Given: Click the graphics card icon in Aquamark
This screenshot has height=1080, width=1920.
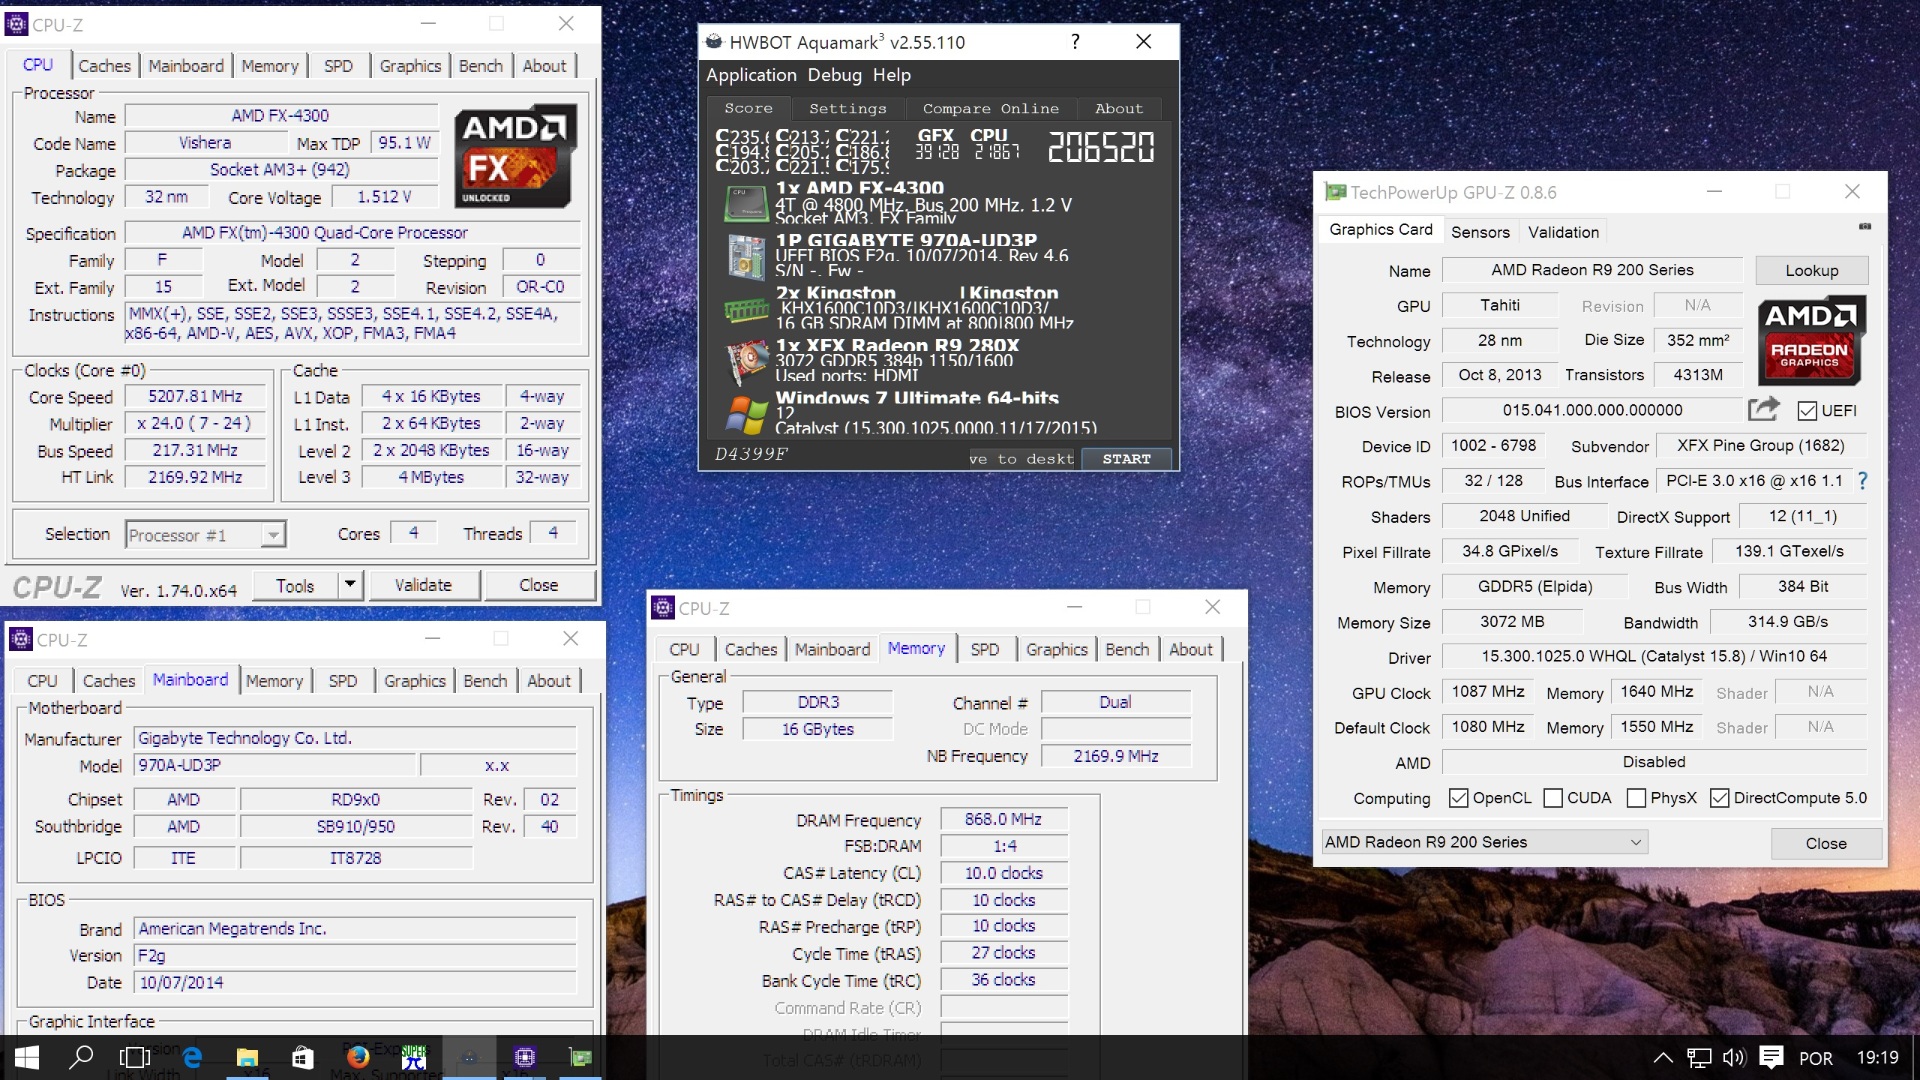Looking at the screenshot, I should coord(745,362).
